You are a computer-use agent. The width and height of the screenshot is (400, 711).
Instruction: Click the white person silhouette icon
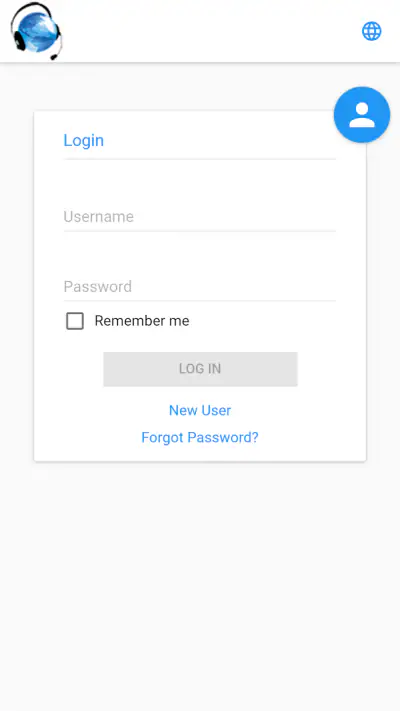tap(362, 115)
